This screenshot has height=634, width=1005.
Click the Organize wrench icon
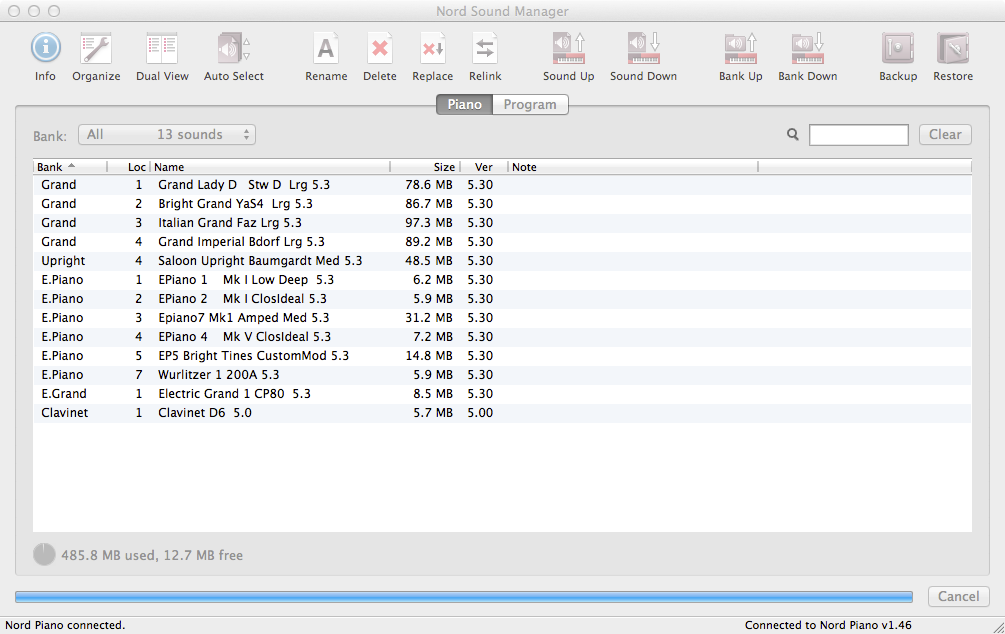click(x=96, y=49)
